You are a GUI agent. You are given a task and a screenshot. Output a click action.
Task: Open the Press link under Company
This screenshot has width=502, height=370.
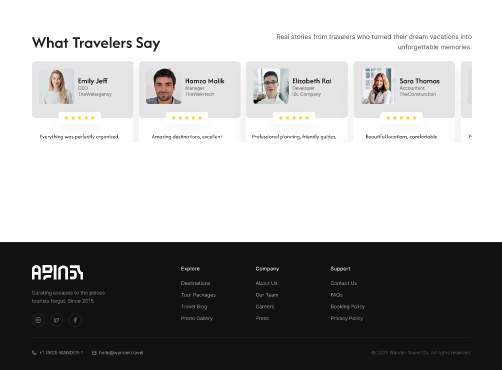[x=262, y=318]
